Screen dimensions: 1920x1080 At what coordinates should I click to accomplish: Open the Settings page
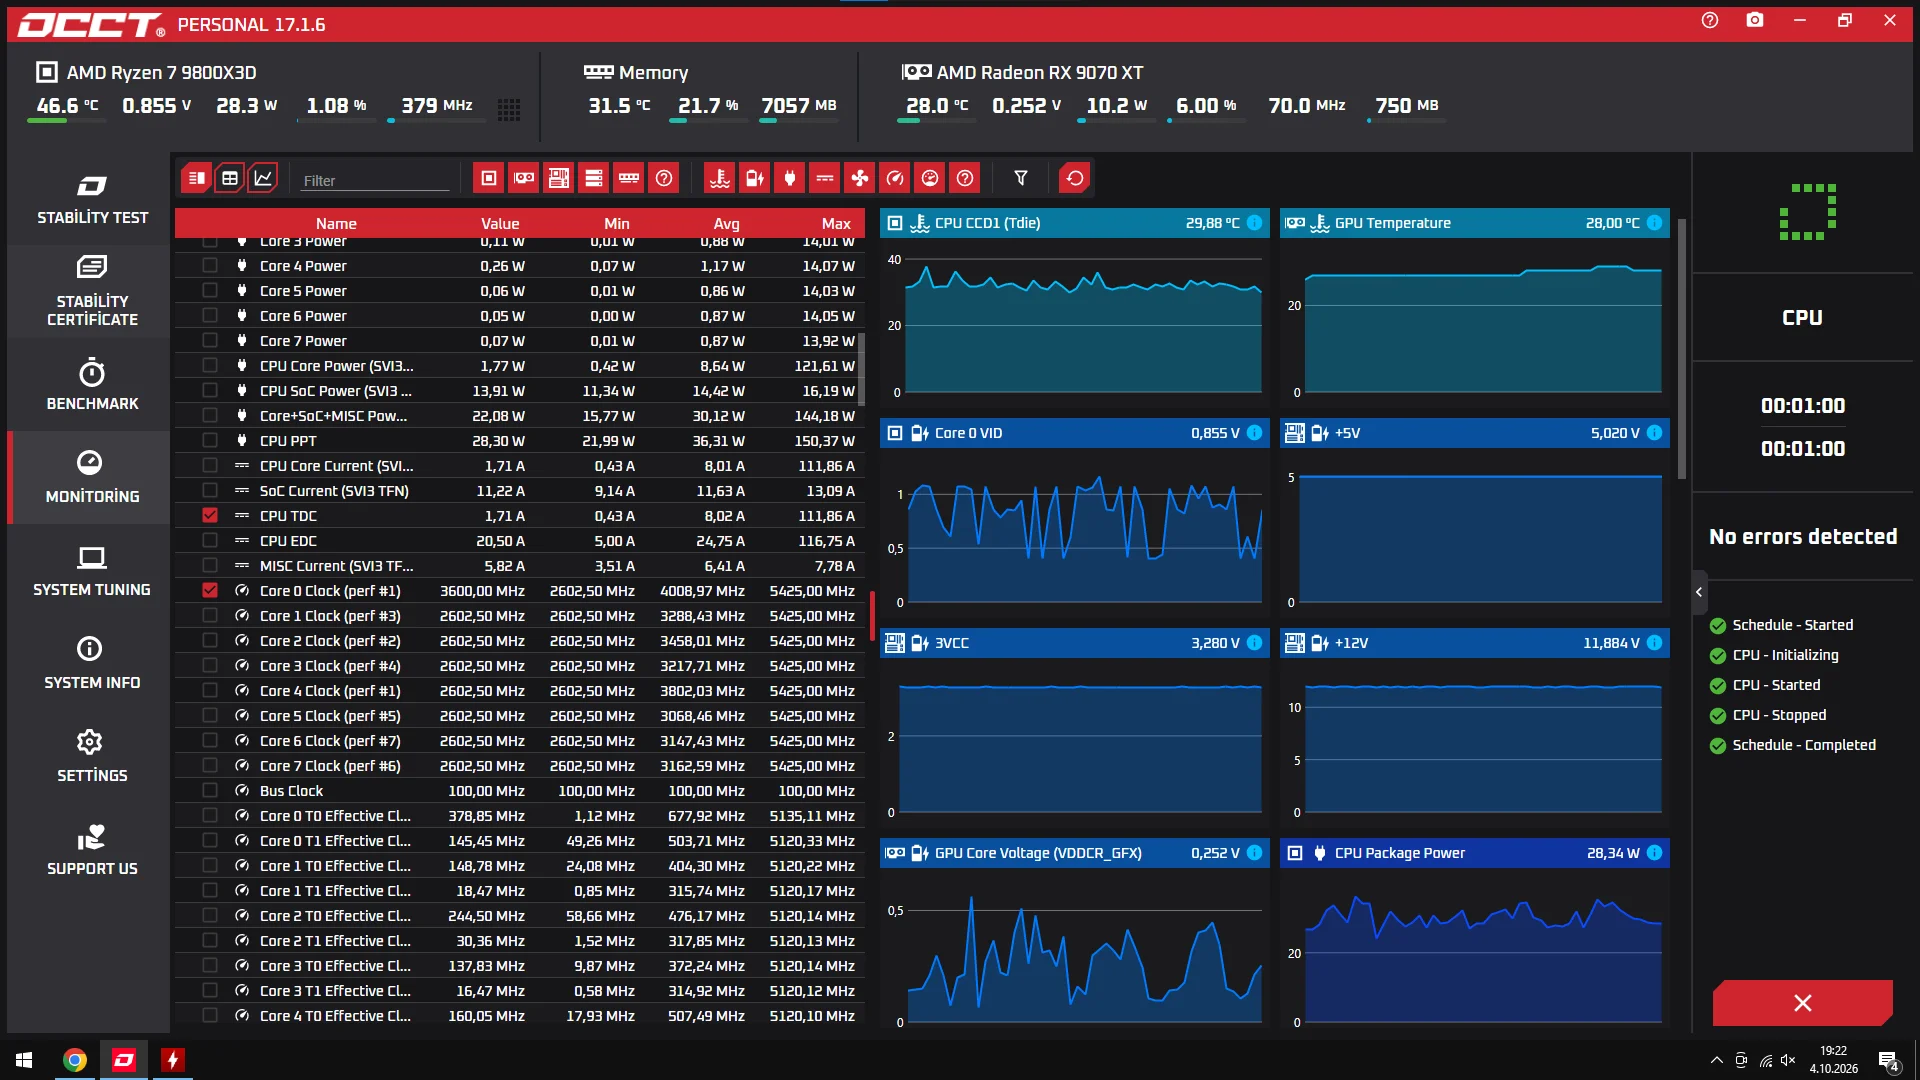92,757
